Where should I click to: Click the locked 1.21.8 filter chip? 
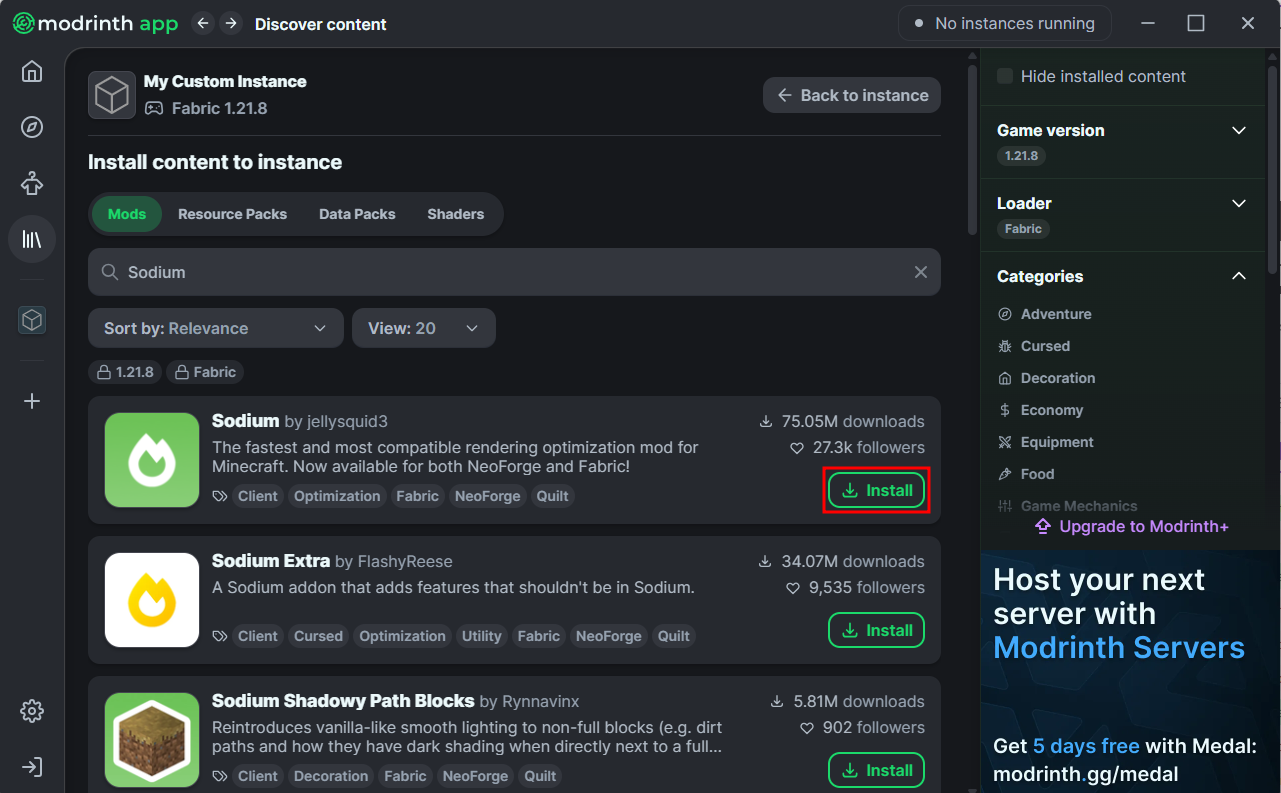[126, 372]
